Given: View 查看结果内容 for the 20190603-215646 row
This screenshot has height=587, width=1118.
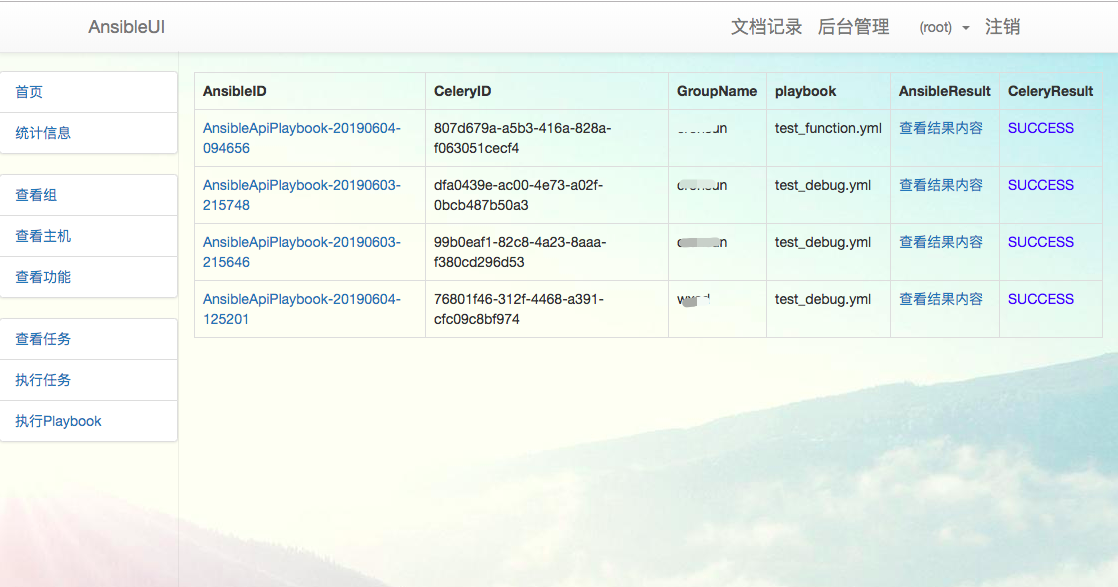Looking at the screenshot, I should click(x=940, y=243).
